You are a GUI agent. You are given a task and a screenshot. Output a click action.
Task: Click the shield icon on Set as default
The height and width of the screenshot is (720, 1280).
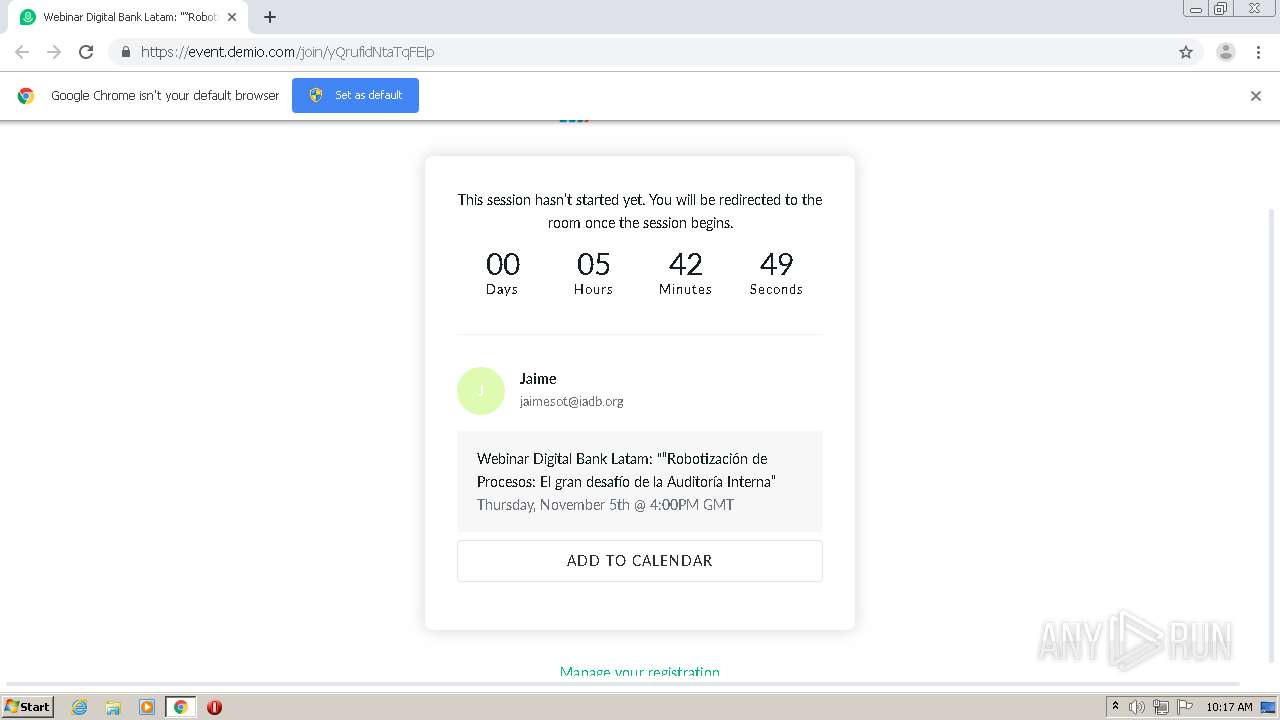pos(316,95)
